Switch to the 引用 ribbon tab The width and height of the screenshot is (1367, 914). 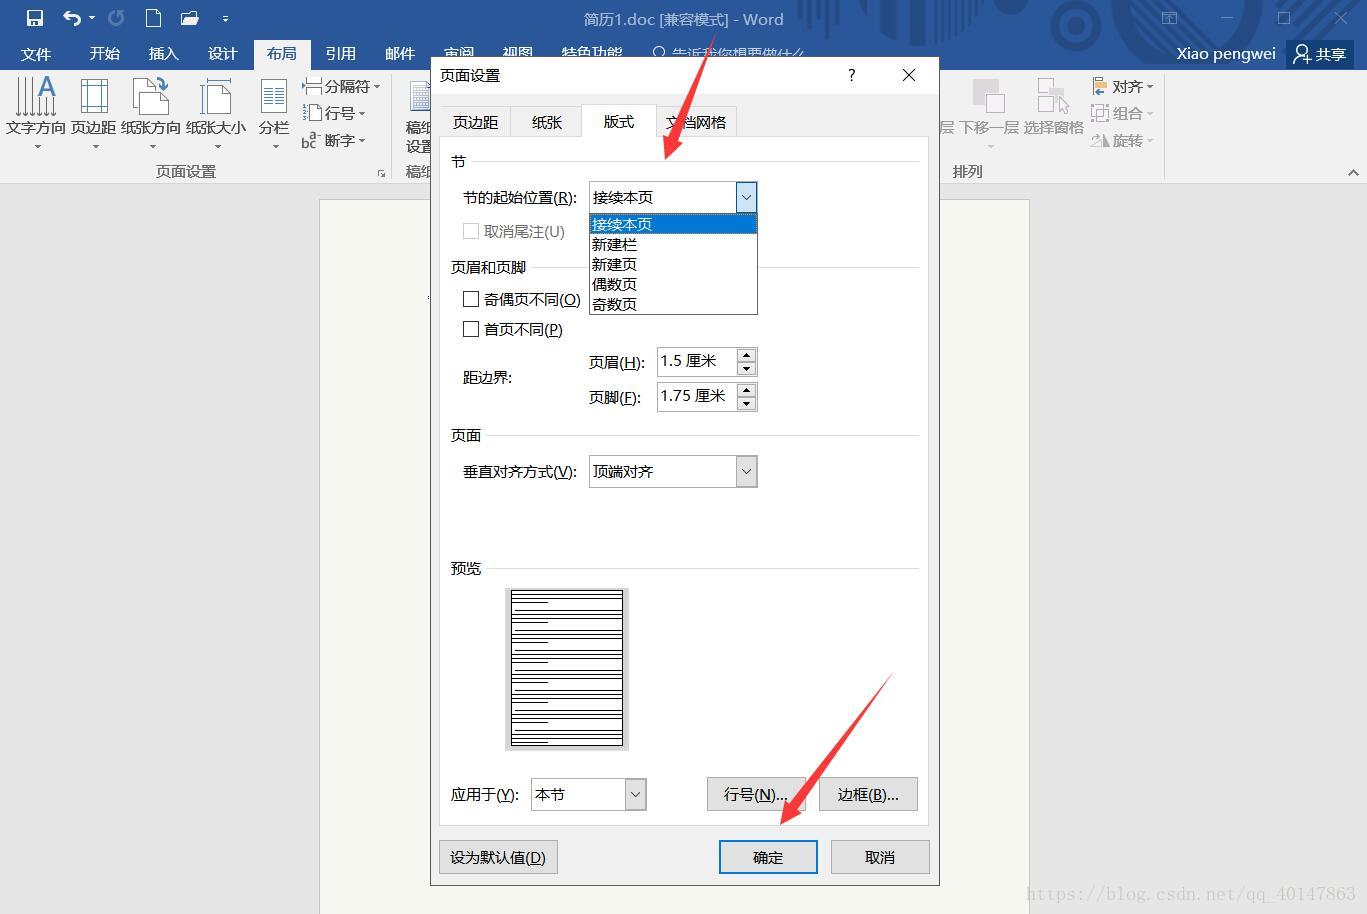tap(340, 54)
